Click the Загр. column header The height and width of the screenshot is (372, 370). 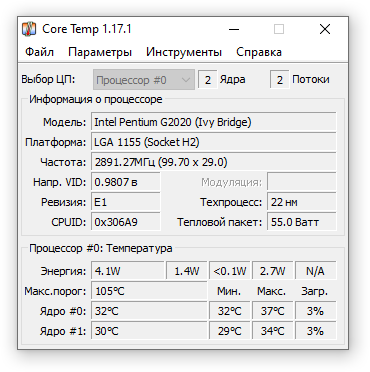(x=314, y=291)
